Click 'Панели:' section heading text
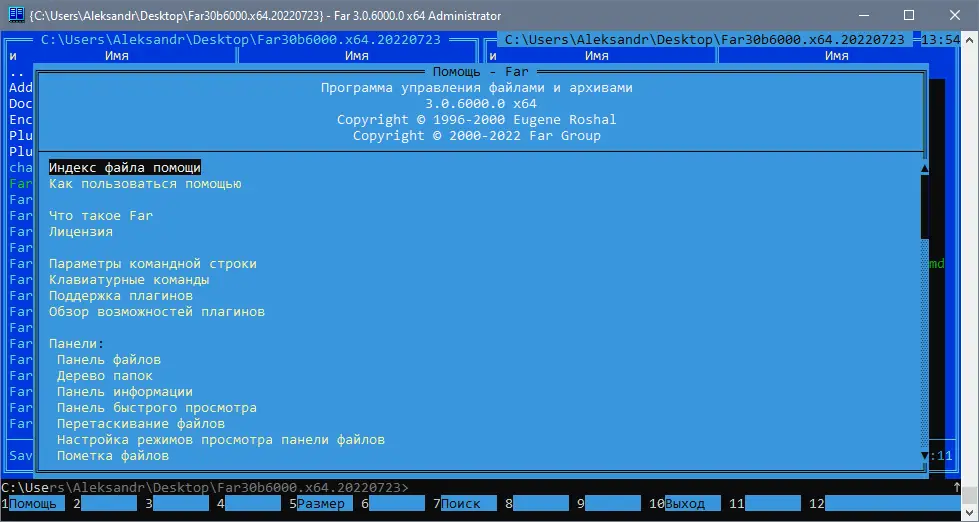Screen dimensions: 979x522 [76, 343]
